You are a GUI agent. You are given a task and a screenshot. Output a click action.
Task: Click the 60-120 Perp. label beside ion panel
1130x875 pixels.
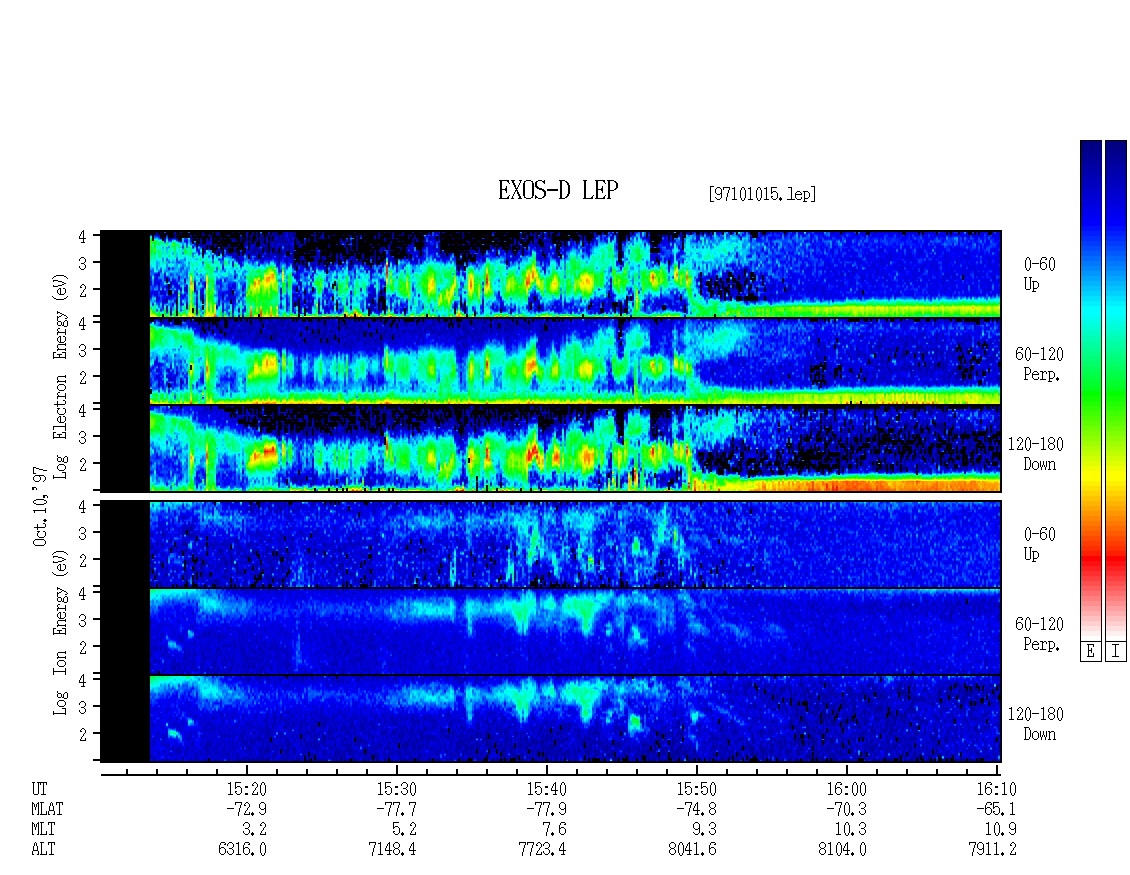pos(1039,634)
